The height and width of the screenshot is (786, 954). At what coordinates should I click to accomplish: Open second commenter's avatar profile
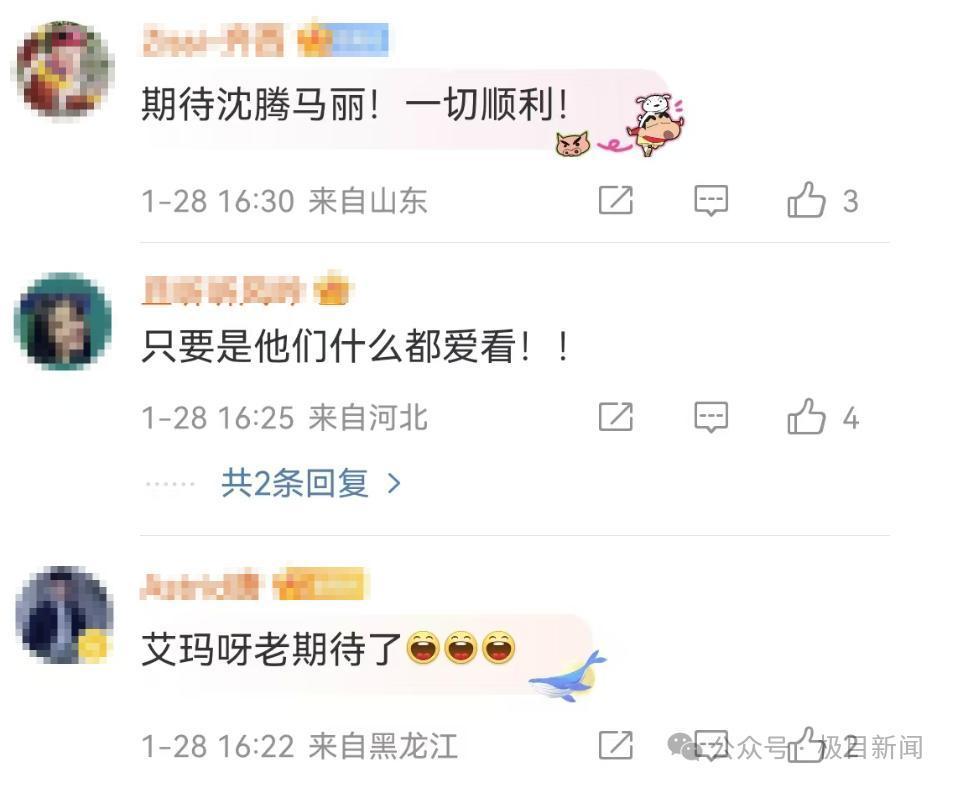[x=63, y=321]
